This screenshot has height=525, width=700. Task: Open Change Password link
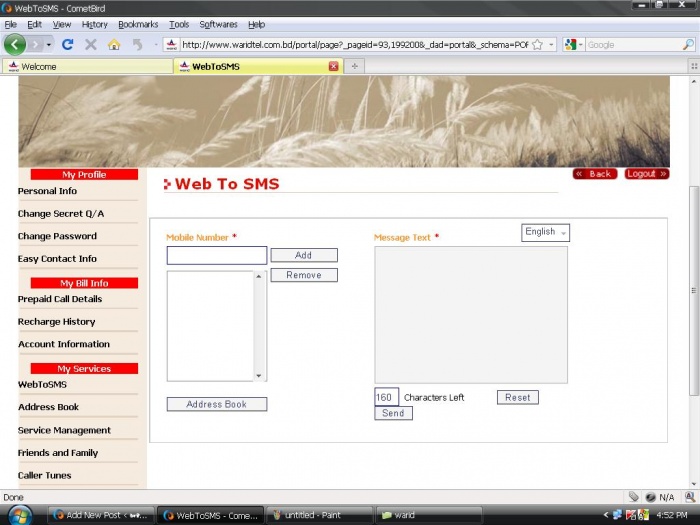pyautogui.click(x=57, y=236)
